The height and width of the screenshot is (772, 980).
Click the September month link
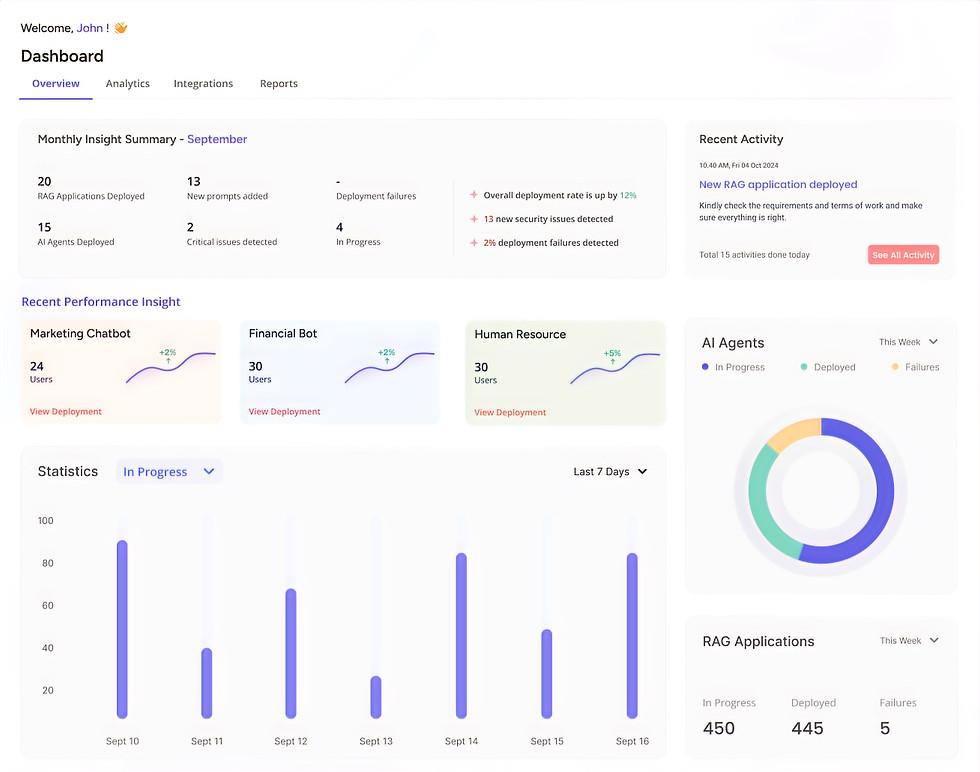217,139
